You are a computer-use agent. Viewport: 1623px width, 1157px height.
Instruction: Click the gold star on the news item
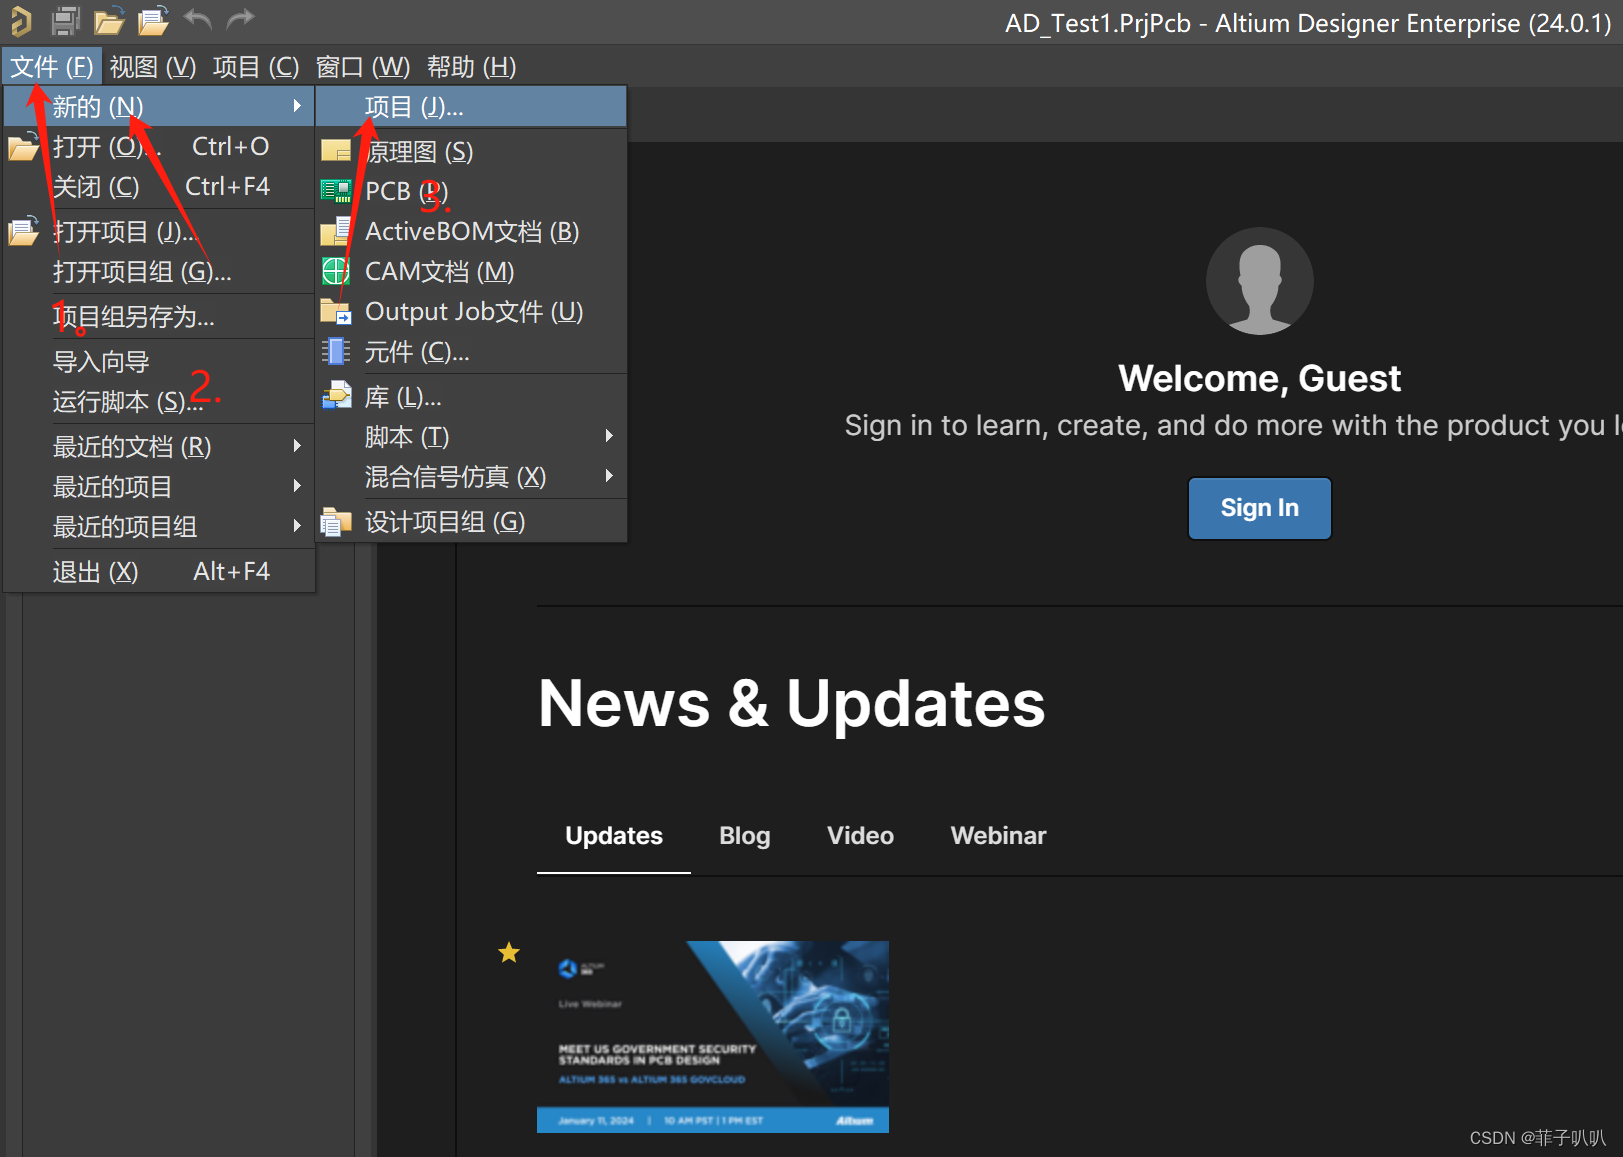coord(509,953)
